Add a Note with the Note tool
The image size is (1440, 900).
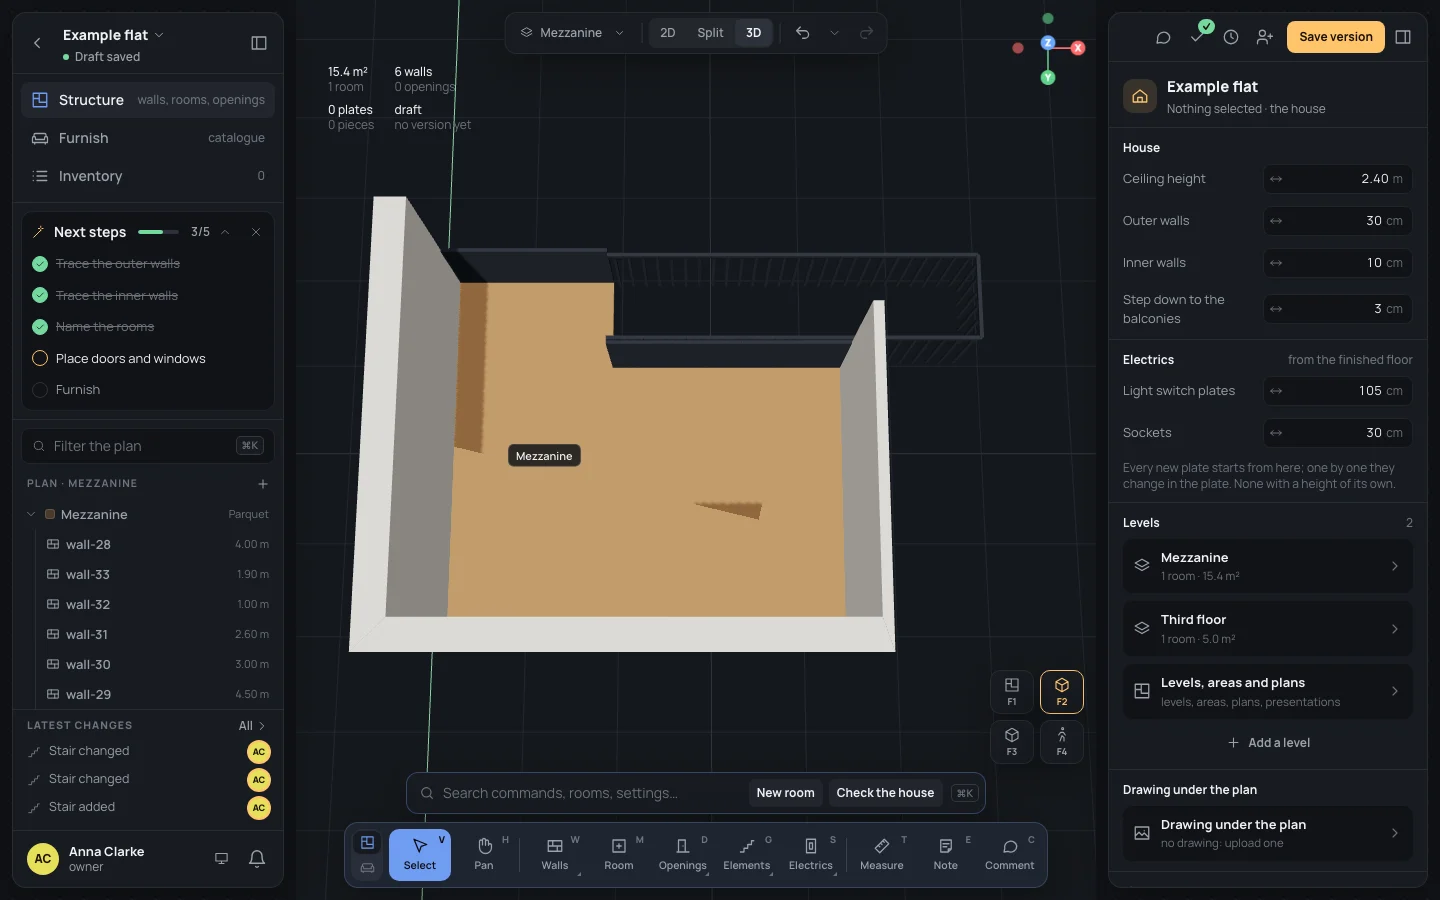946,855
